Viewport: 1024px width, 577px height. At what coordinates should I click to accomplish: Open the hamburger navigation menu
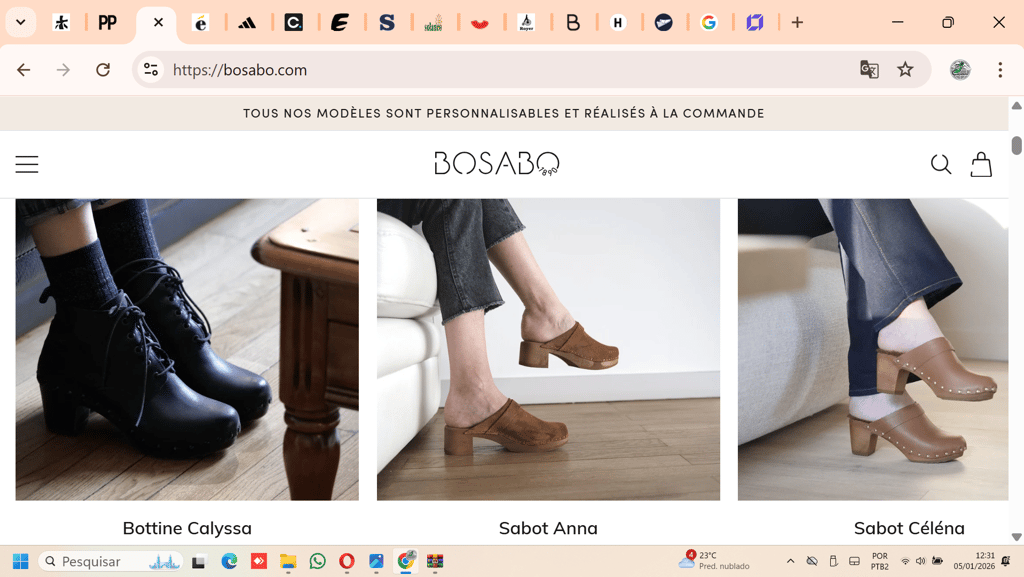click(27, 164)
